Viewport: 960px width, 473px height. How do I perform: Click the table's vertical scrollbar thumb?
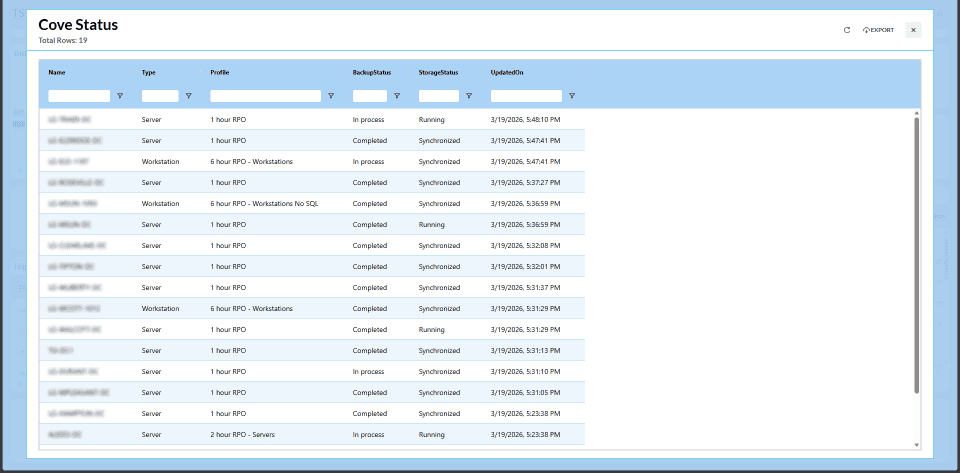[x=917, y=255]
